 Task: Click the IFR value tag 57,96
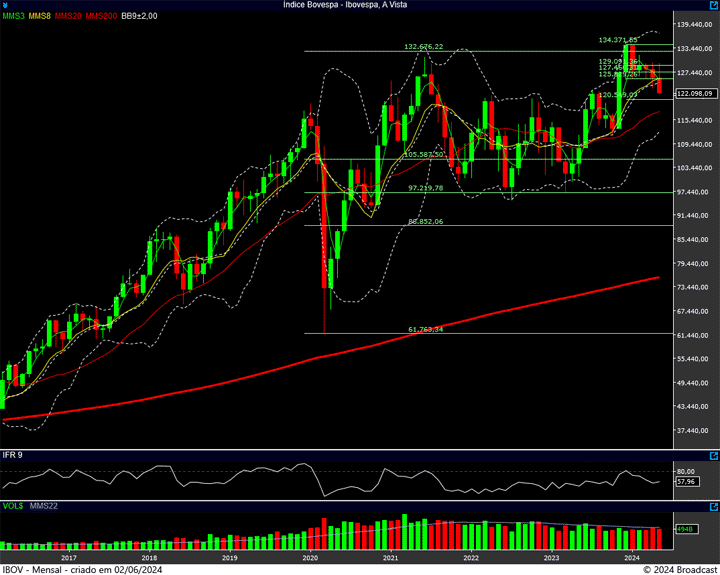click(x=686, y=481)
